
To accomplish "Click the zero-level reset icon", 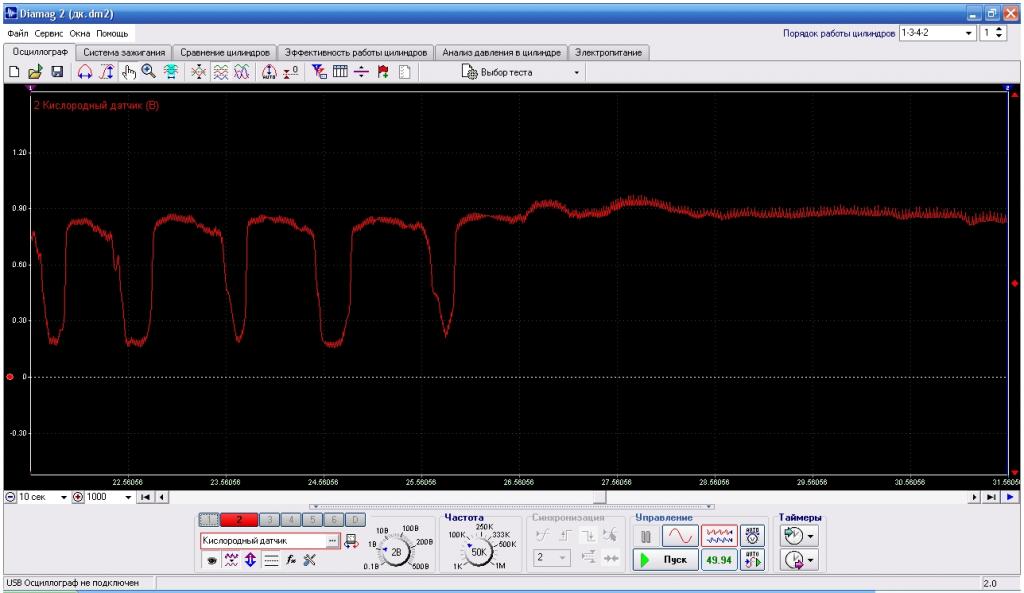I will tap(291, 72).
